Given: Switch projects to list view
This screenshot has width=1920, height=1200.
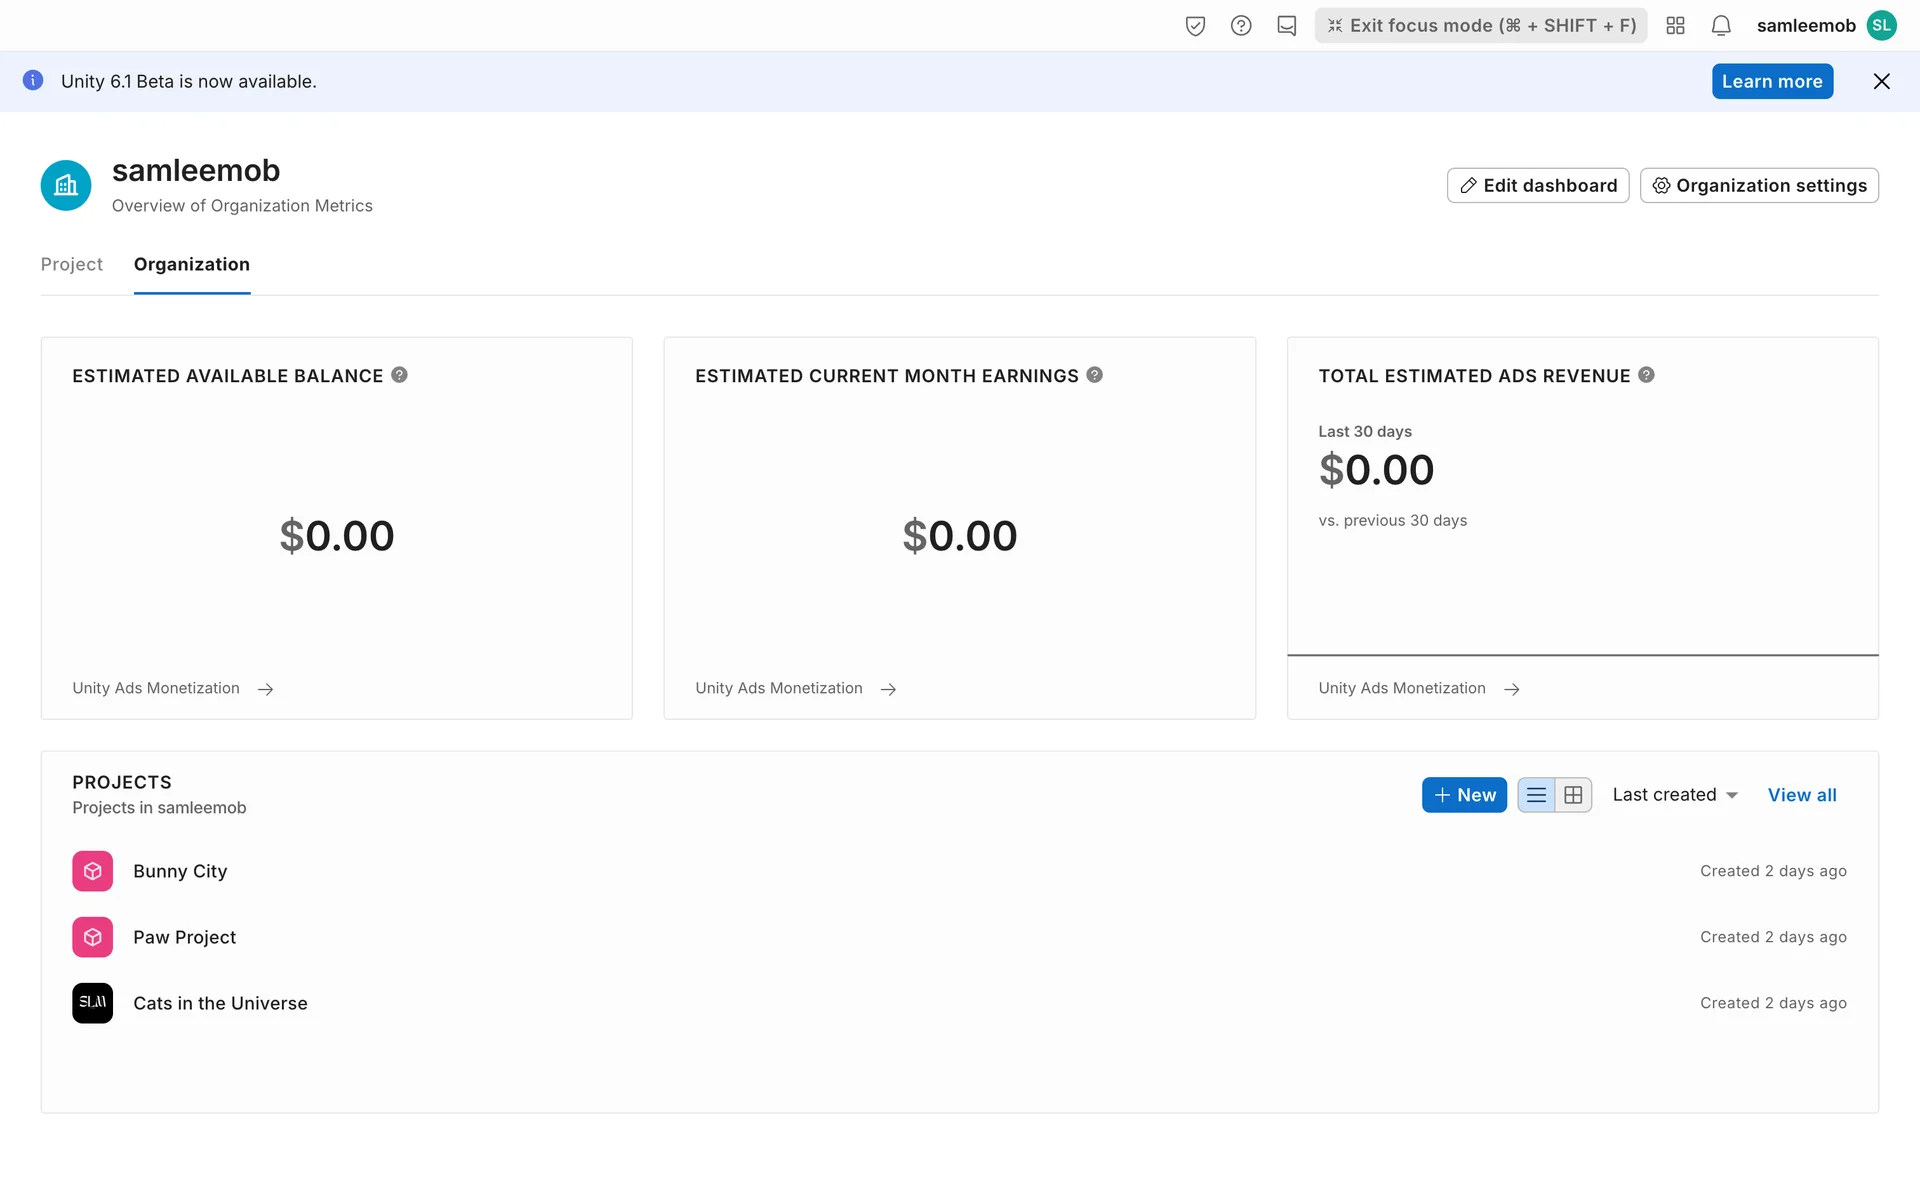Looking at the screenshot, I should pos(1536,795).
